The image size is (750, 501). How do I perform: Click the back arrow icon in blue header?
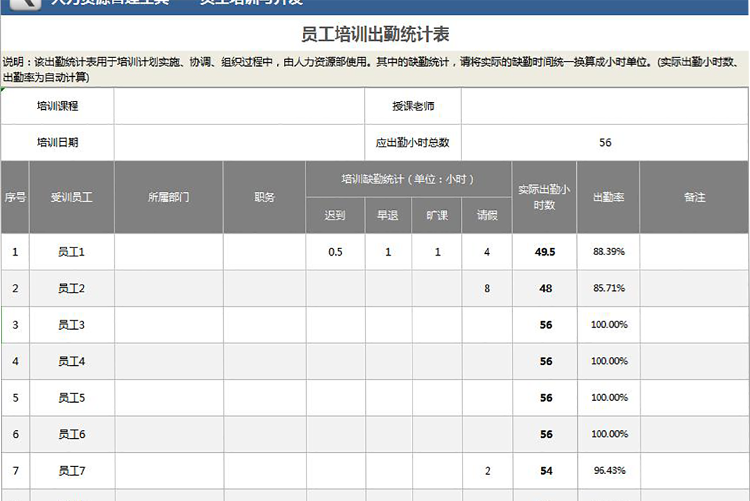tap(25, 3)
